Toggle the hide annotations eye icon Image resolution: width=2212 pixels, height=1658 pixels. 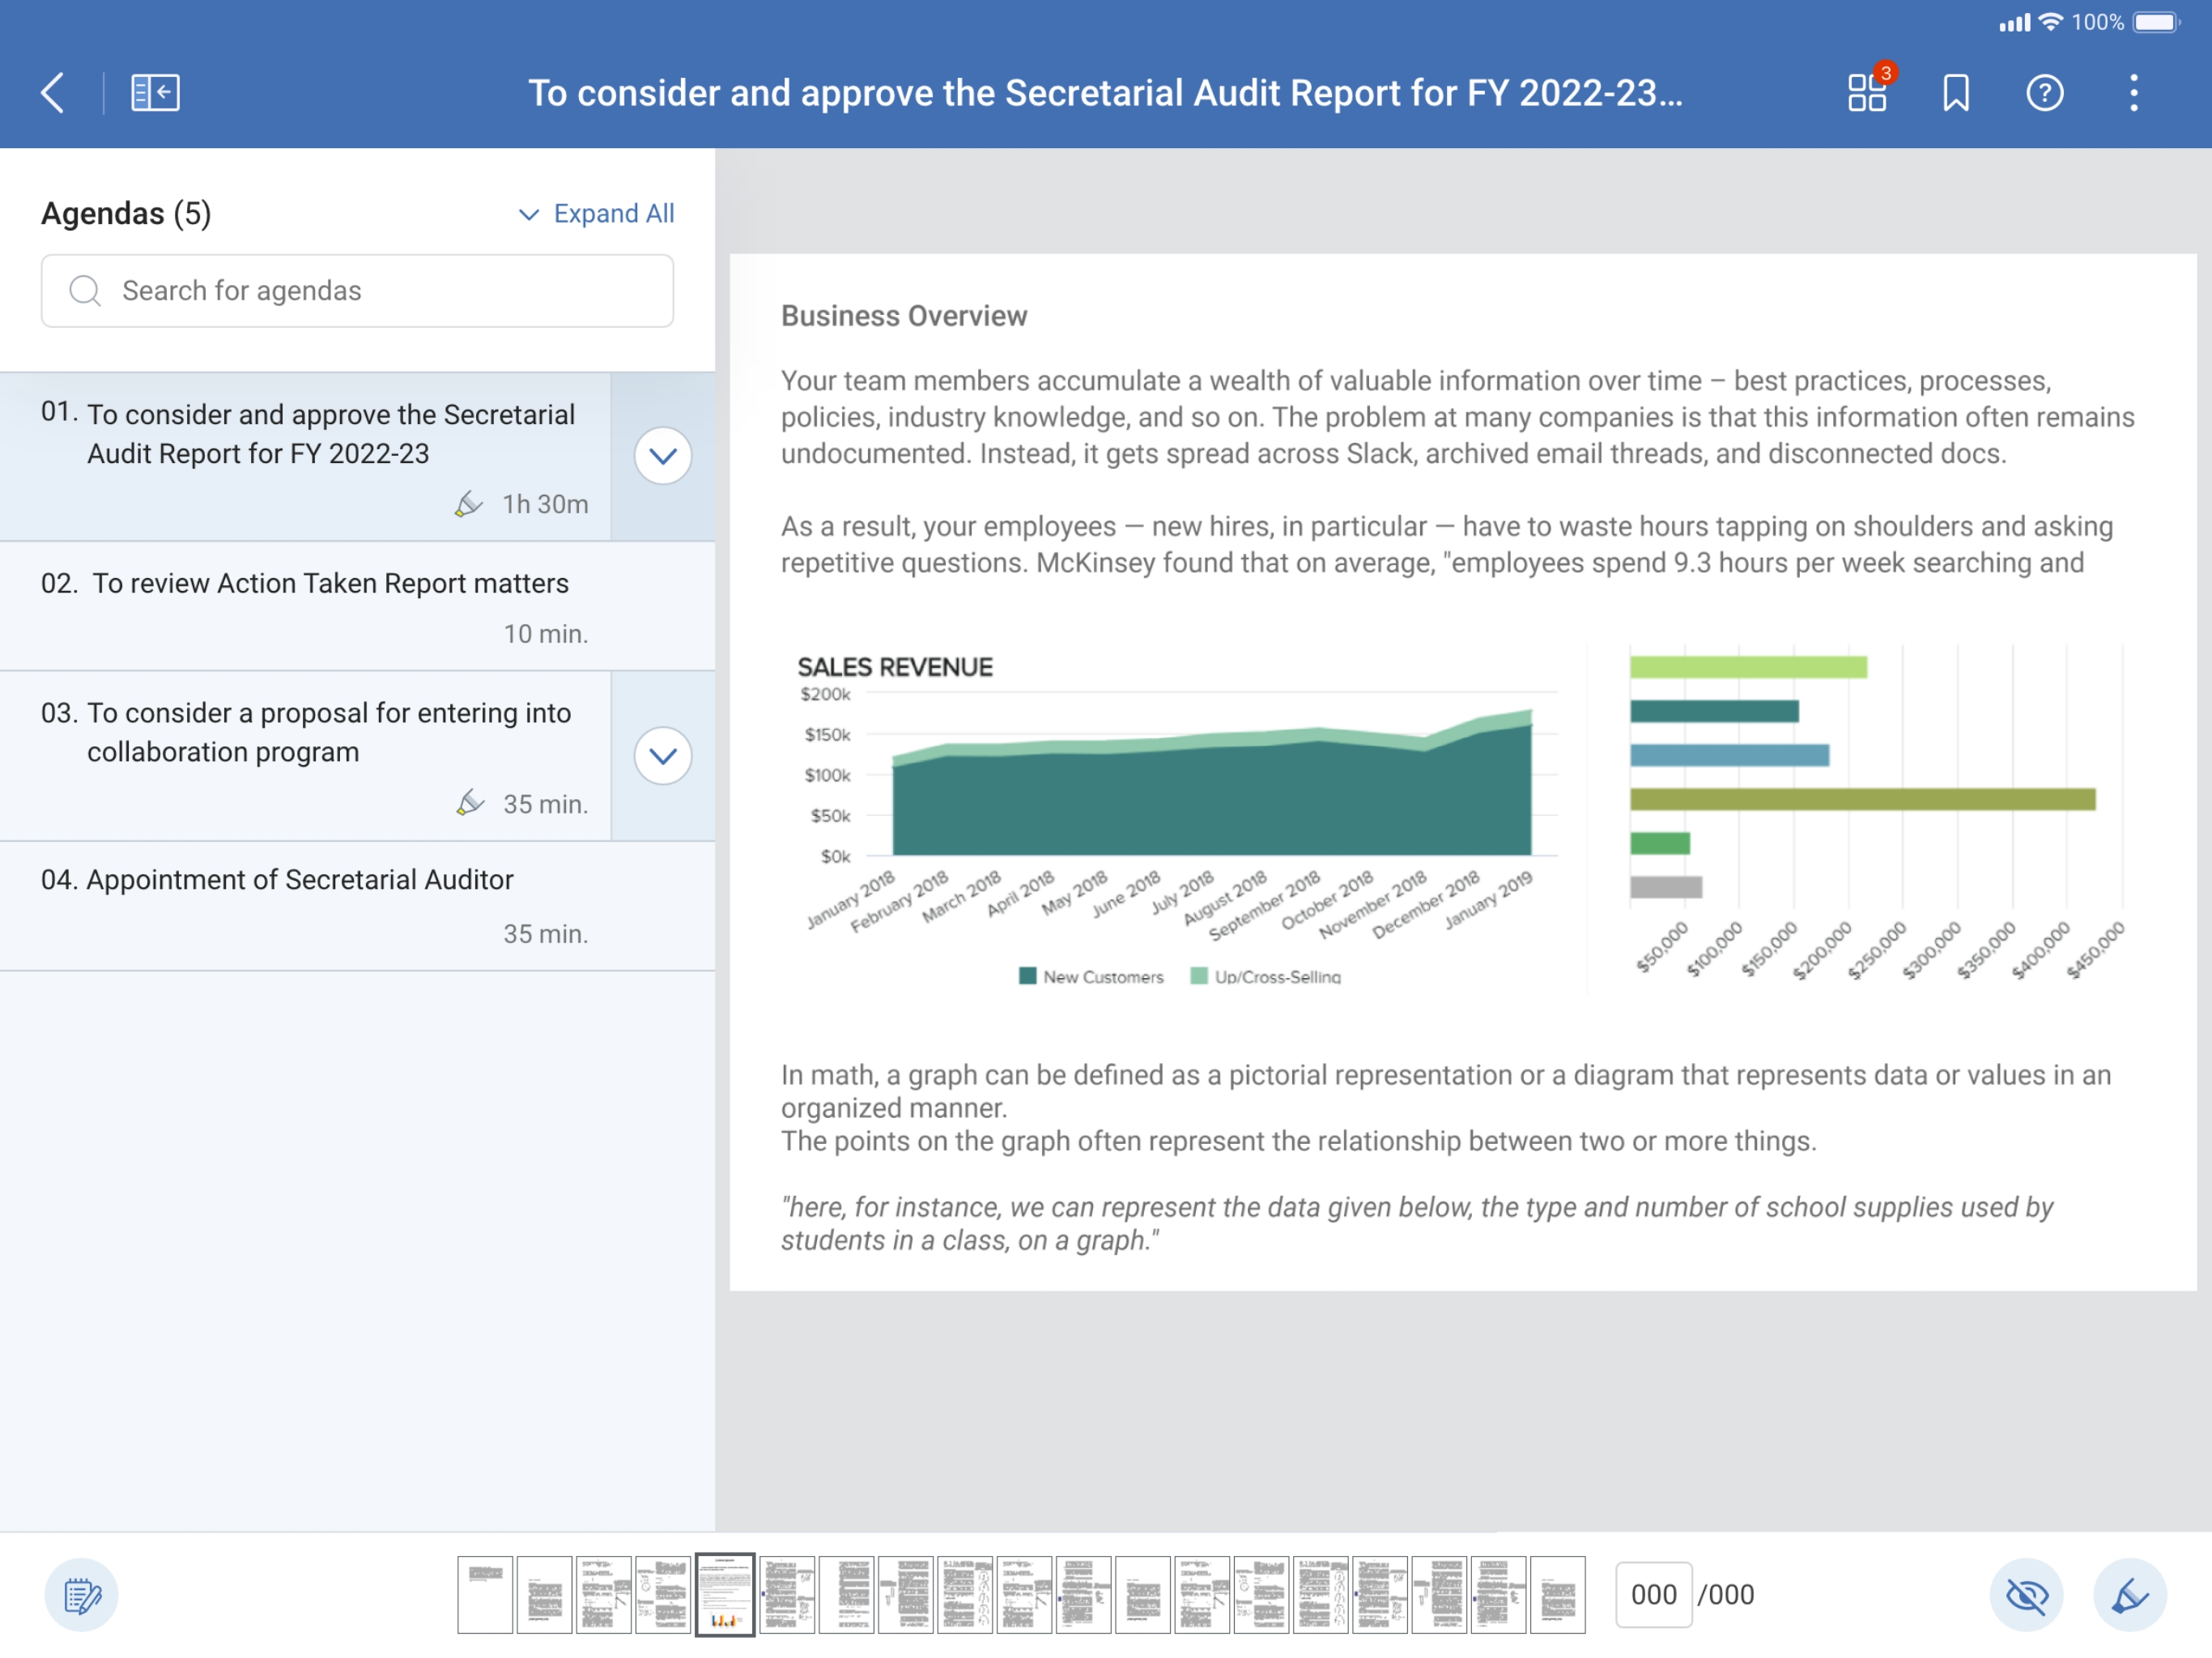click(x=2026, y=1594)
